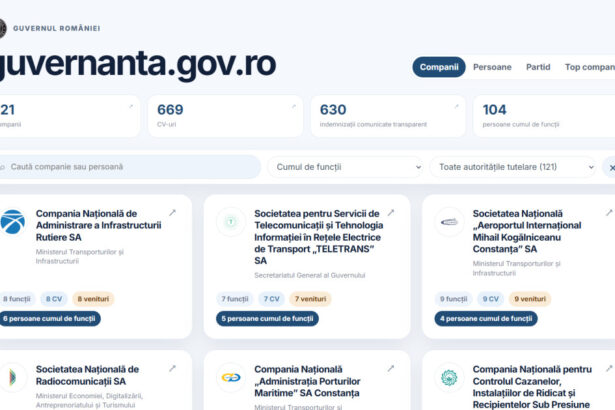Open Societatea Națională de Radiocomunicații SA
615x410 pixels.
87,375
